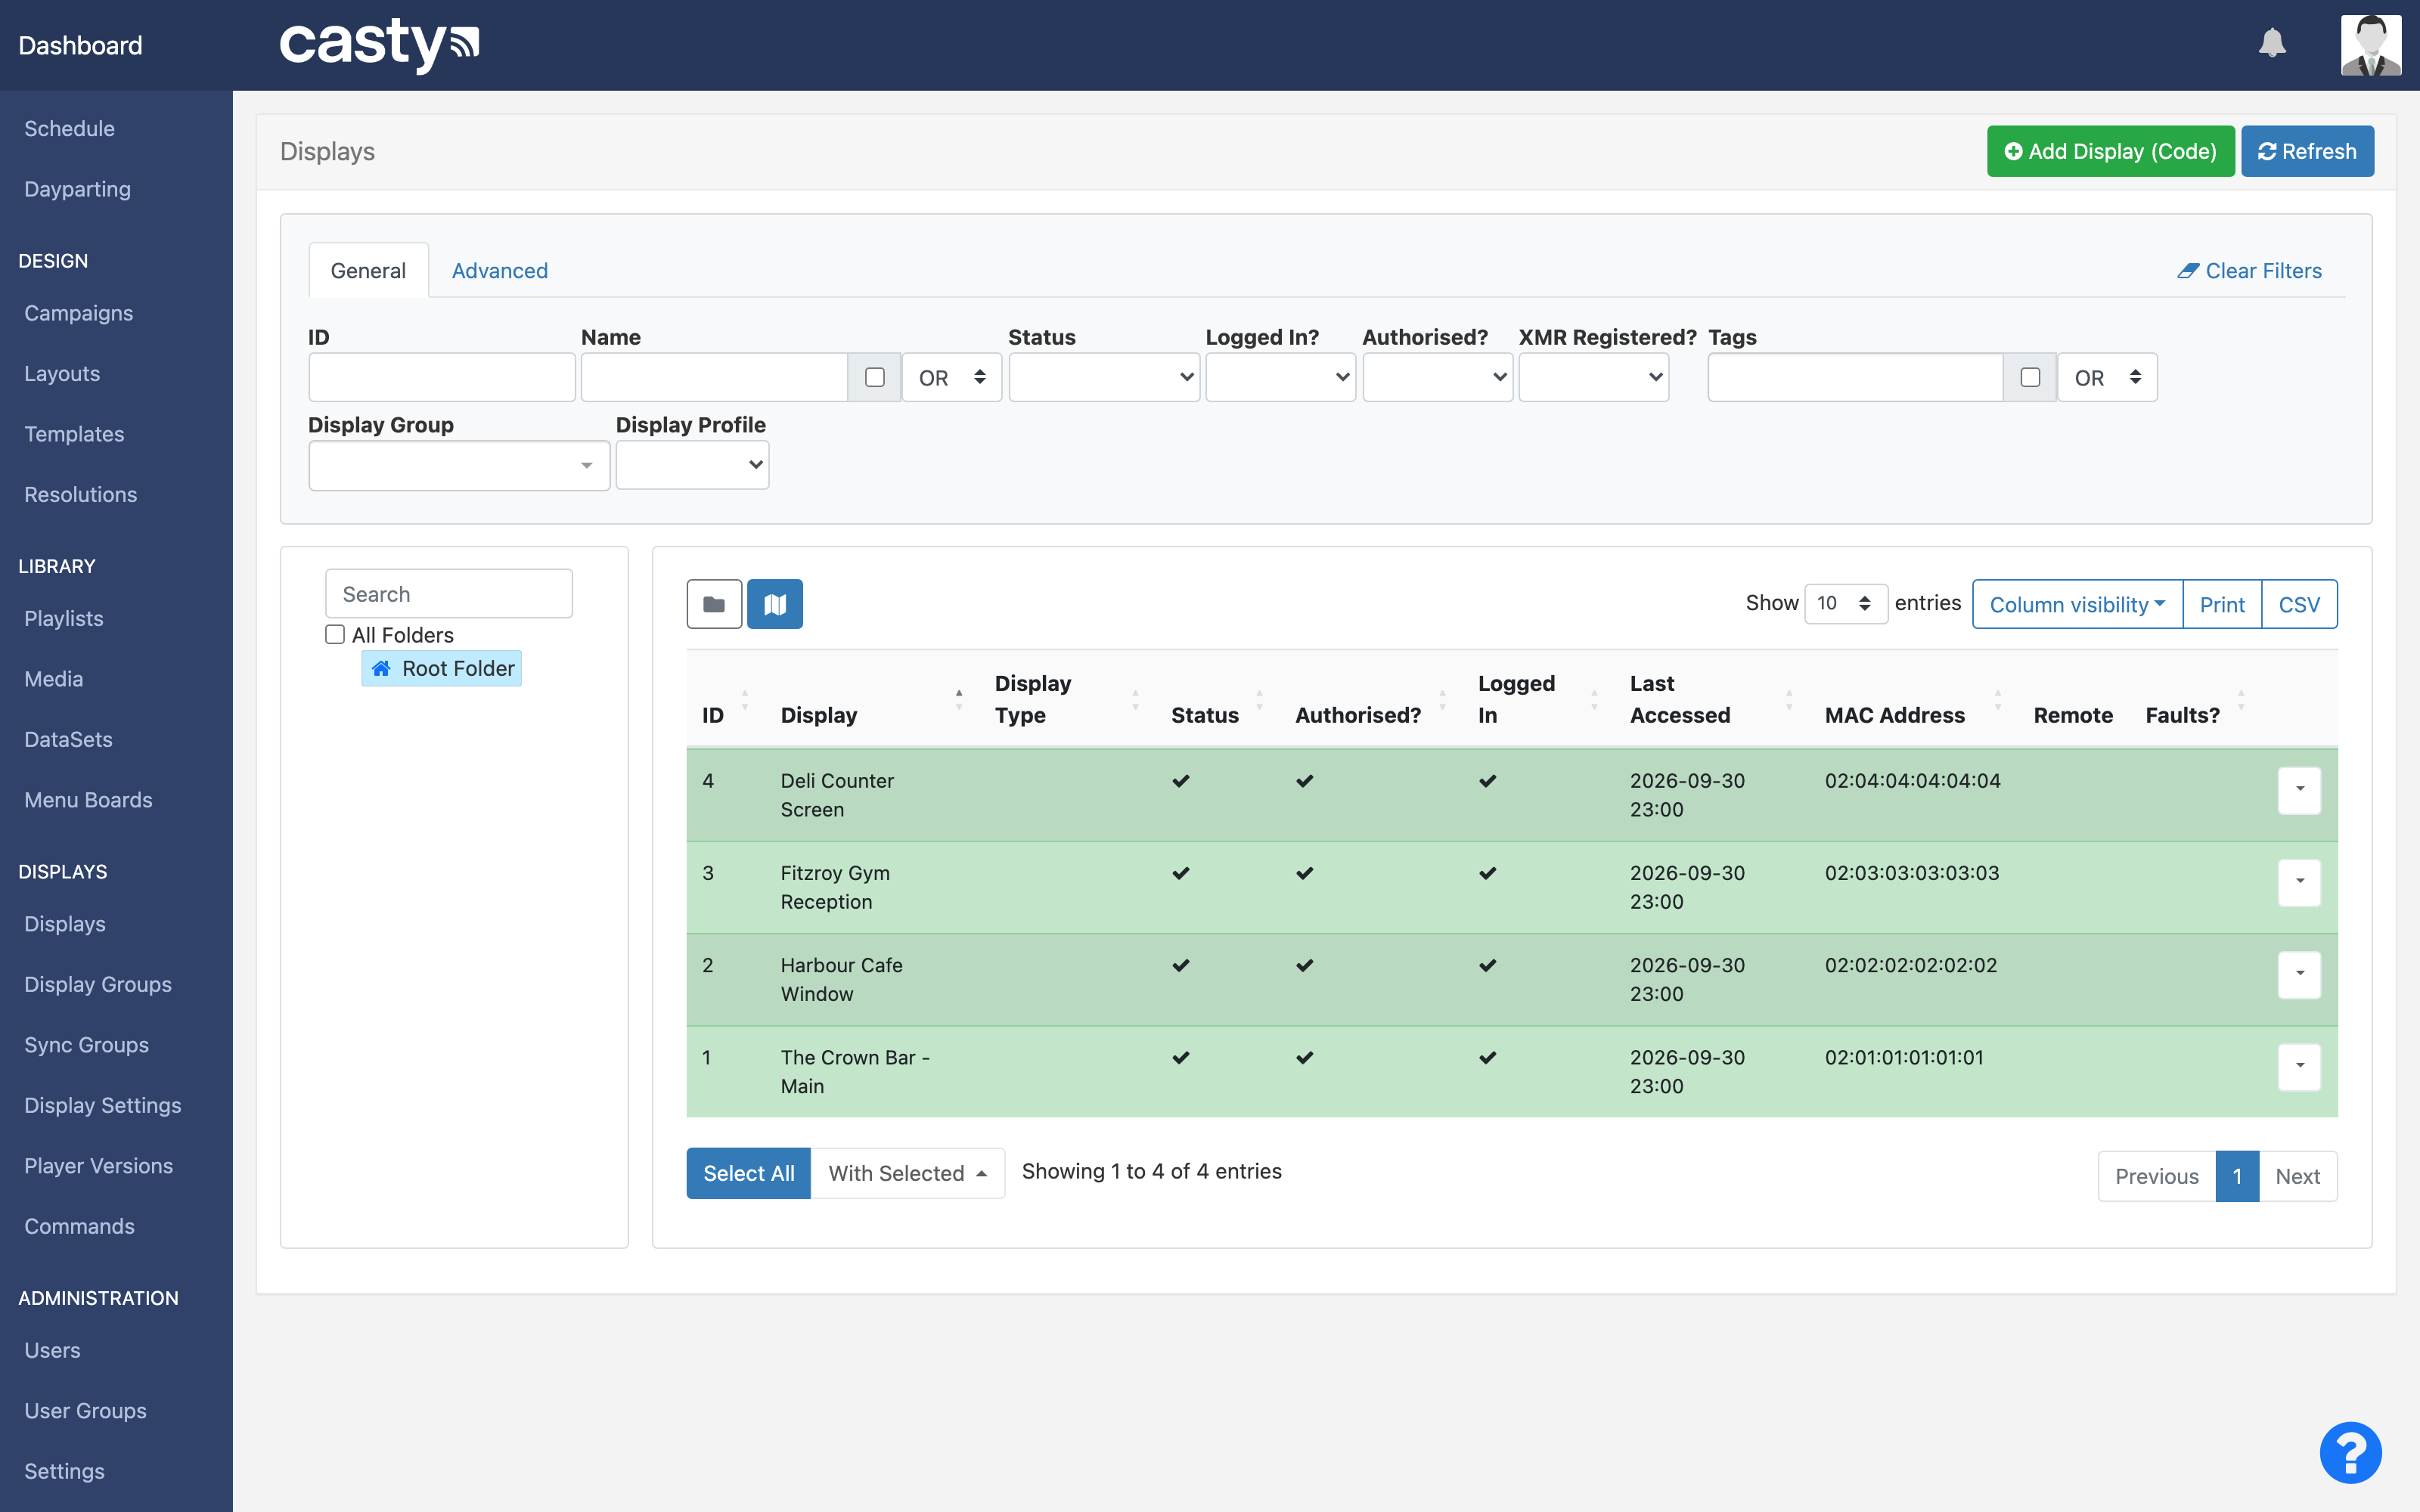Open row menu for The Crown Bar

2299,1066
